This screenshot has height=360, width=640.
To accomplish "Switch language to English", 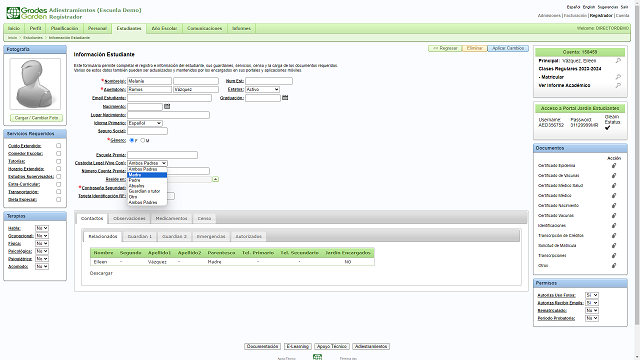I will click(x=589, y=7).
